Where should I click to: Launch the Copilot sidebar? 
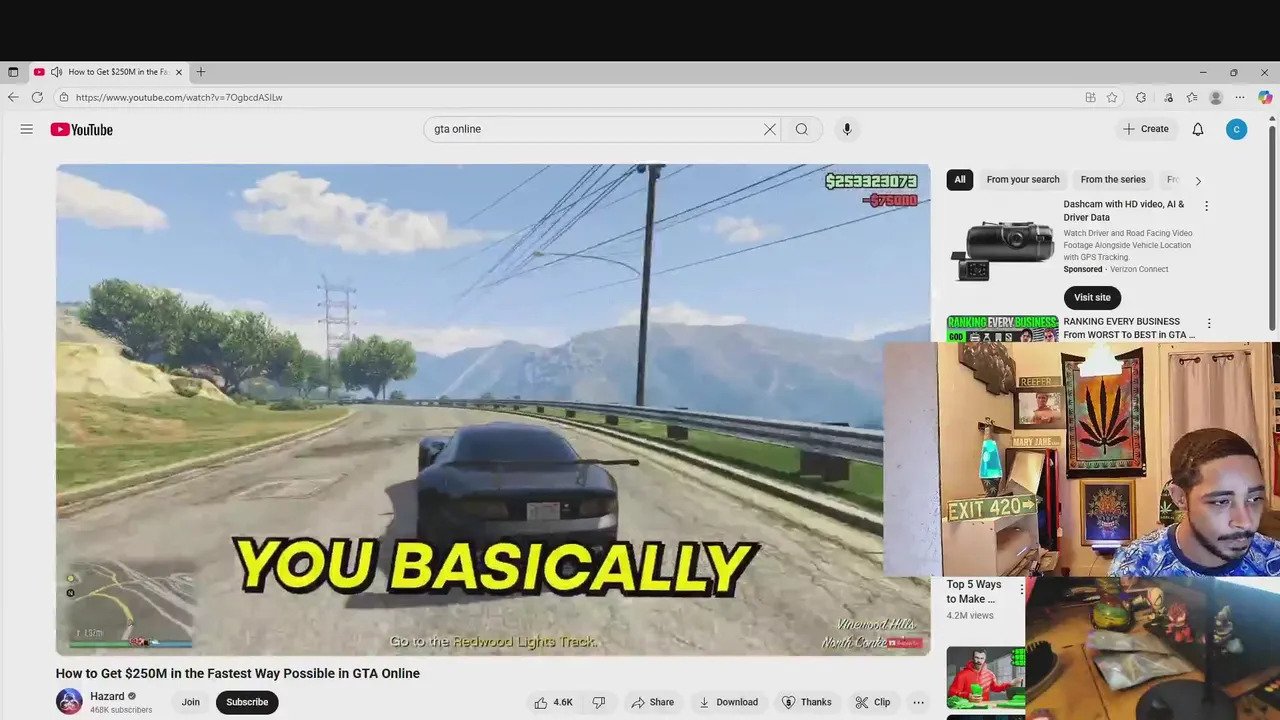click(1265, 97)
